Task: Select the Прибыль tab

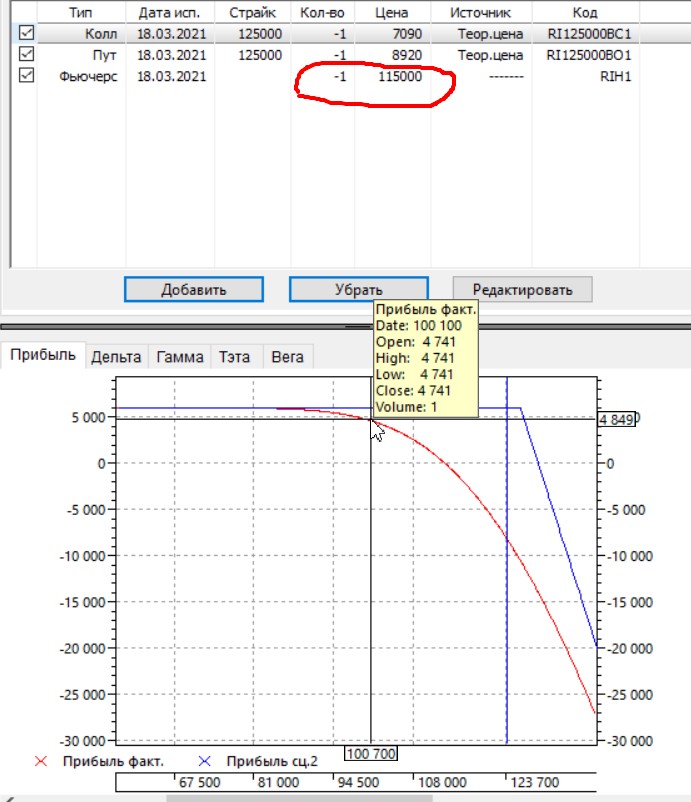Action: [42, 355]
